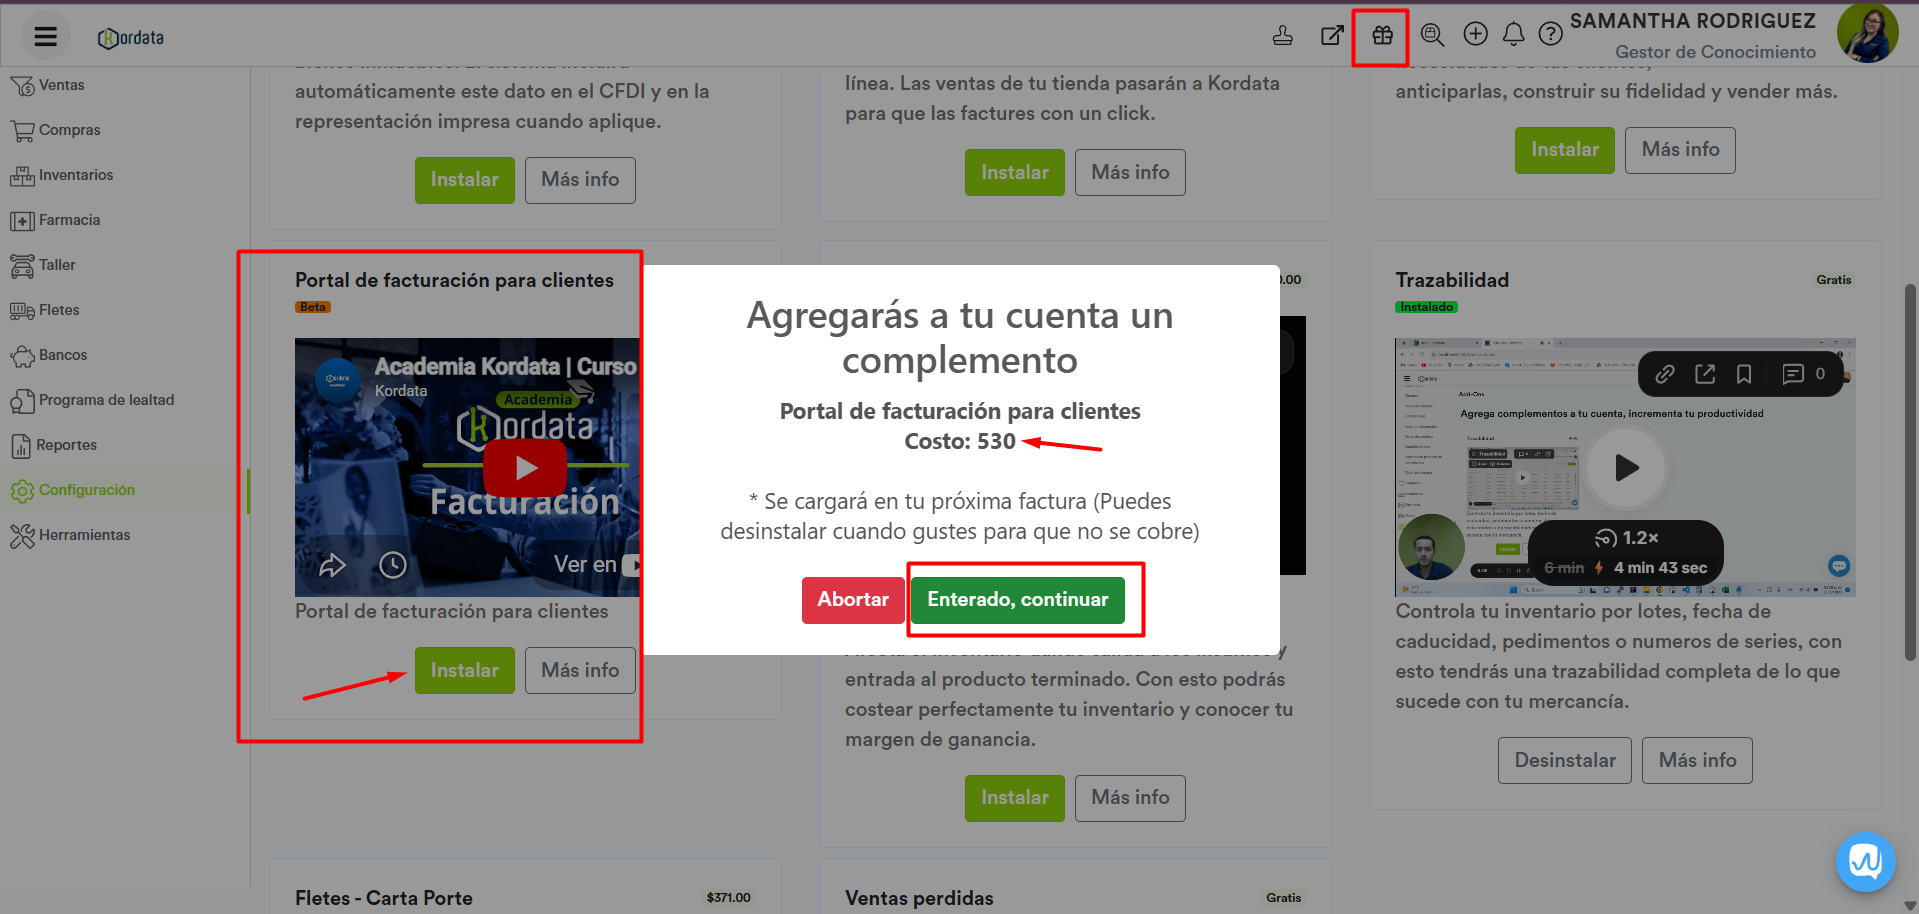Play the Trazabilidad video
Viewport: 1919px width, 914px height.
point(1626,467)
